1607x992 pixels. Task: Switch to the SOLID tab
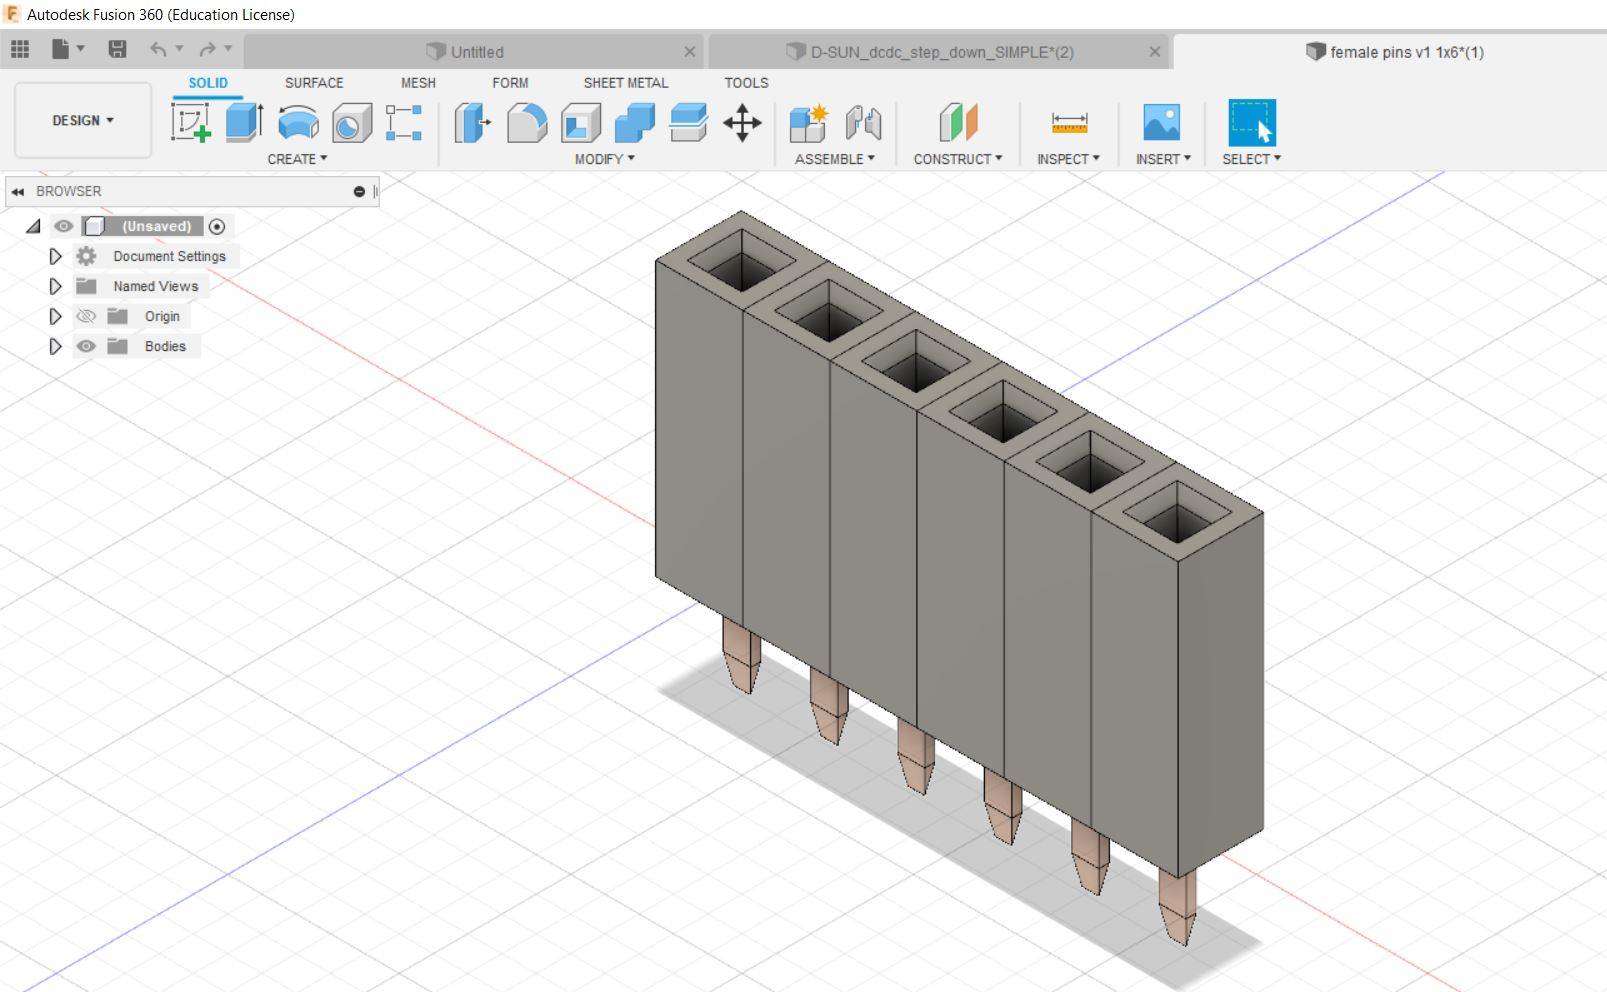coord(208,83)
